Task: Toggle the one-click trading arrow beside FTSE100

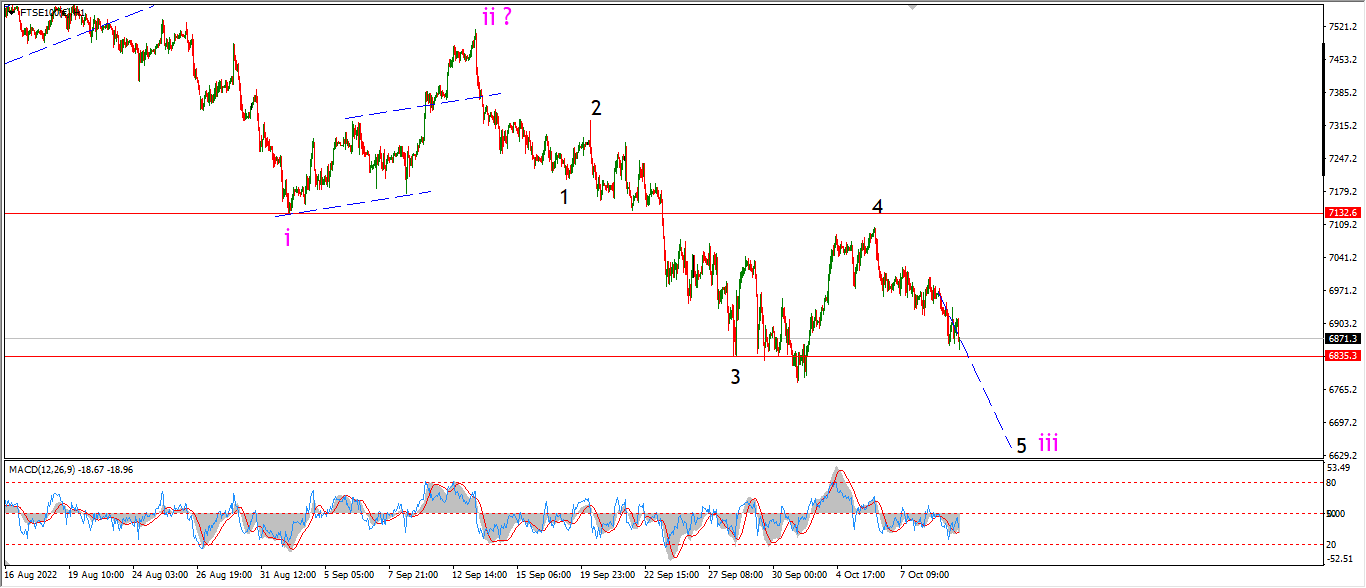Action: [x=9, y=10]
